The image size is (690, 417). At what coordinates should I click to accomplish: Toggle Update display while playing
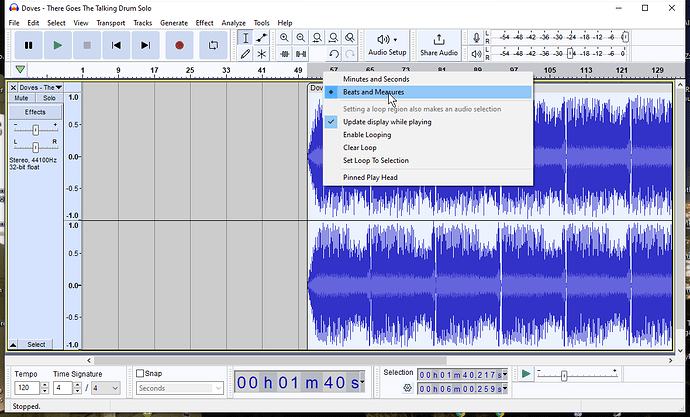pyautogui.click(x=387, y=122)
